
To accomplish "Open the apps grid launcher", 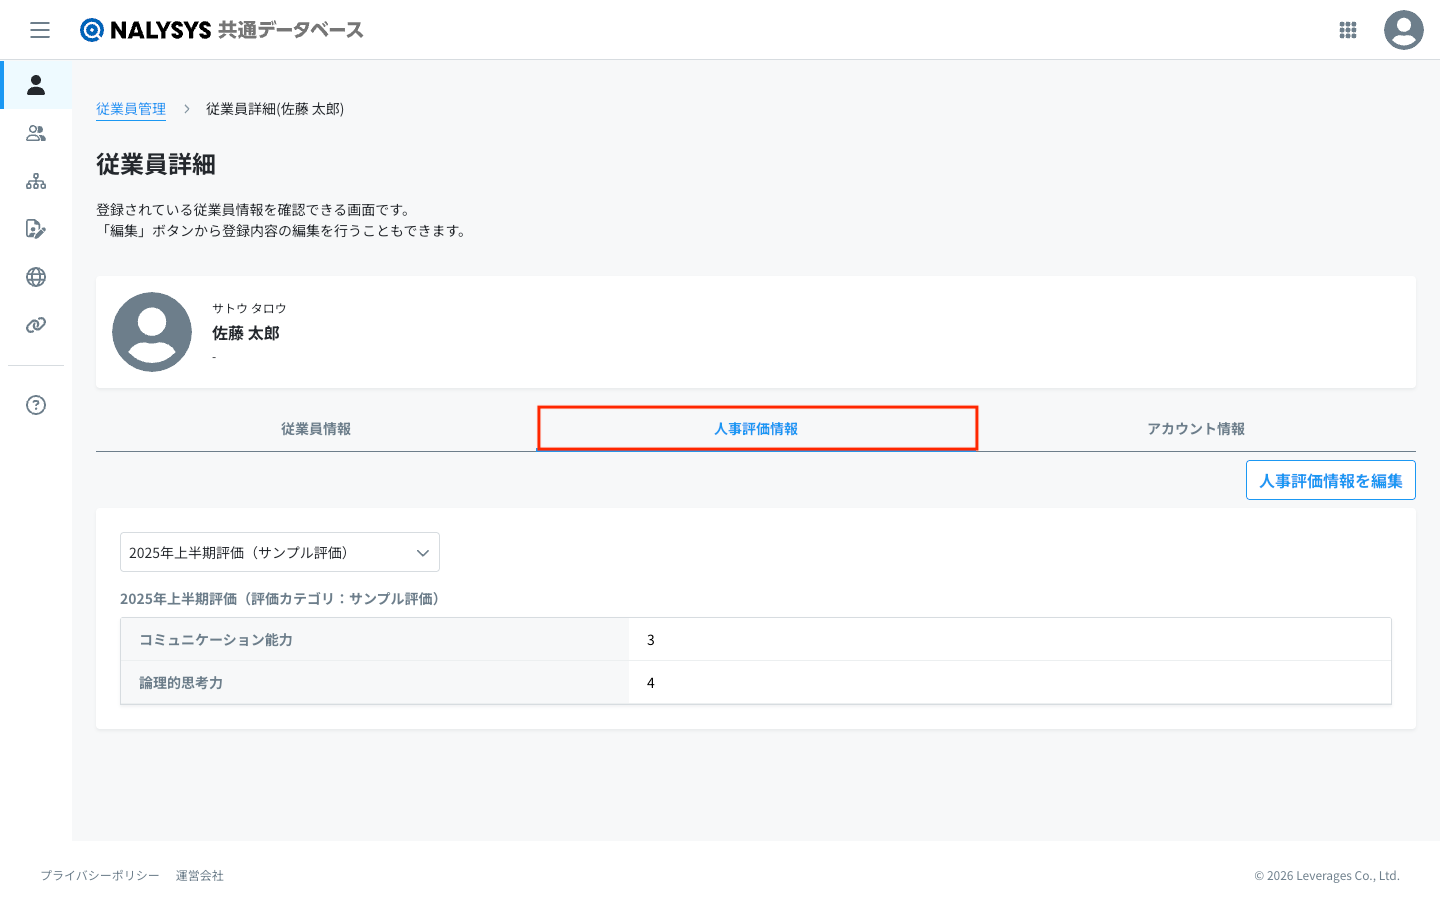I will pyautogui.click(x=1348, y=30).
